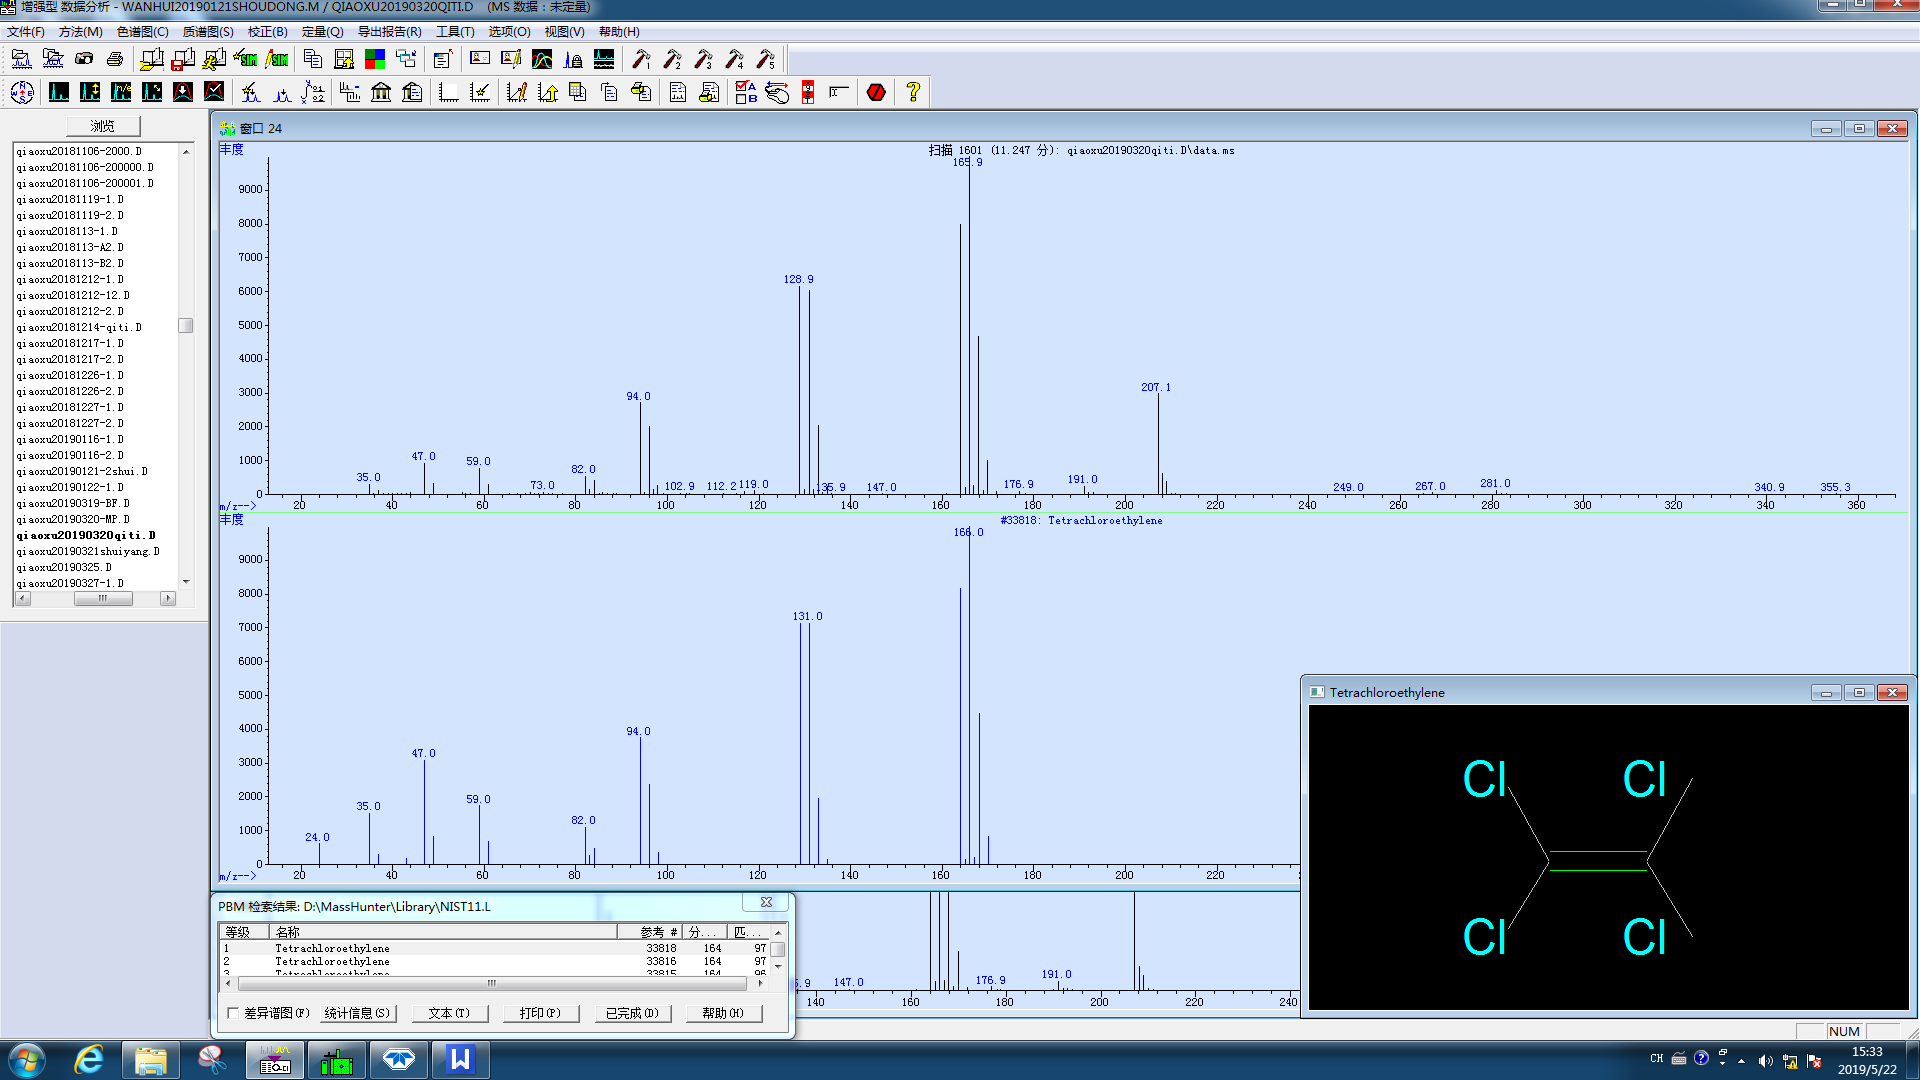Click the green SIM star icon

pos(245,59)
